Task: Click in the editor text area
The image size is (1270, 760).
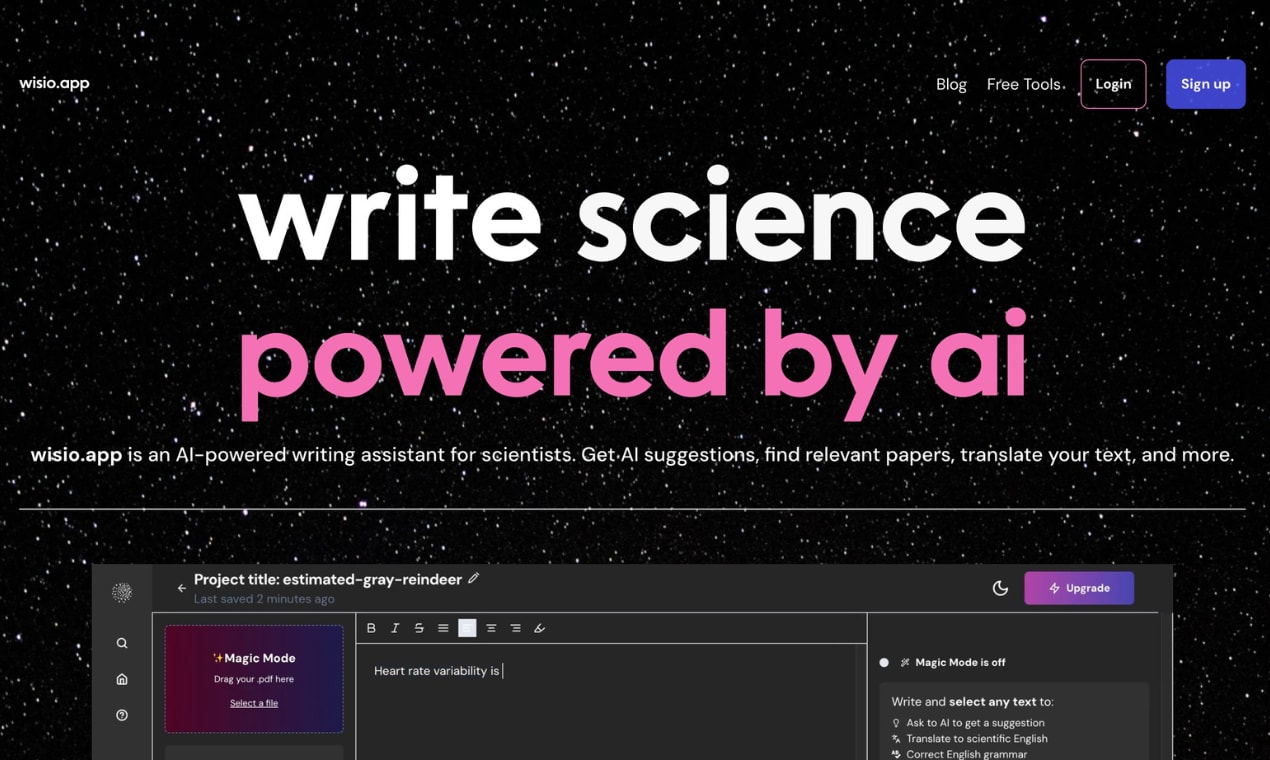Action: [611, 701]
